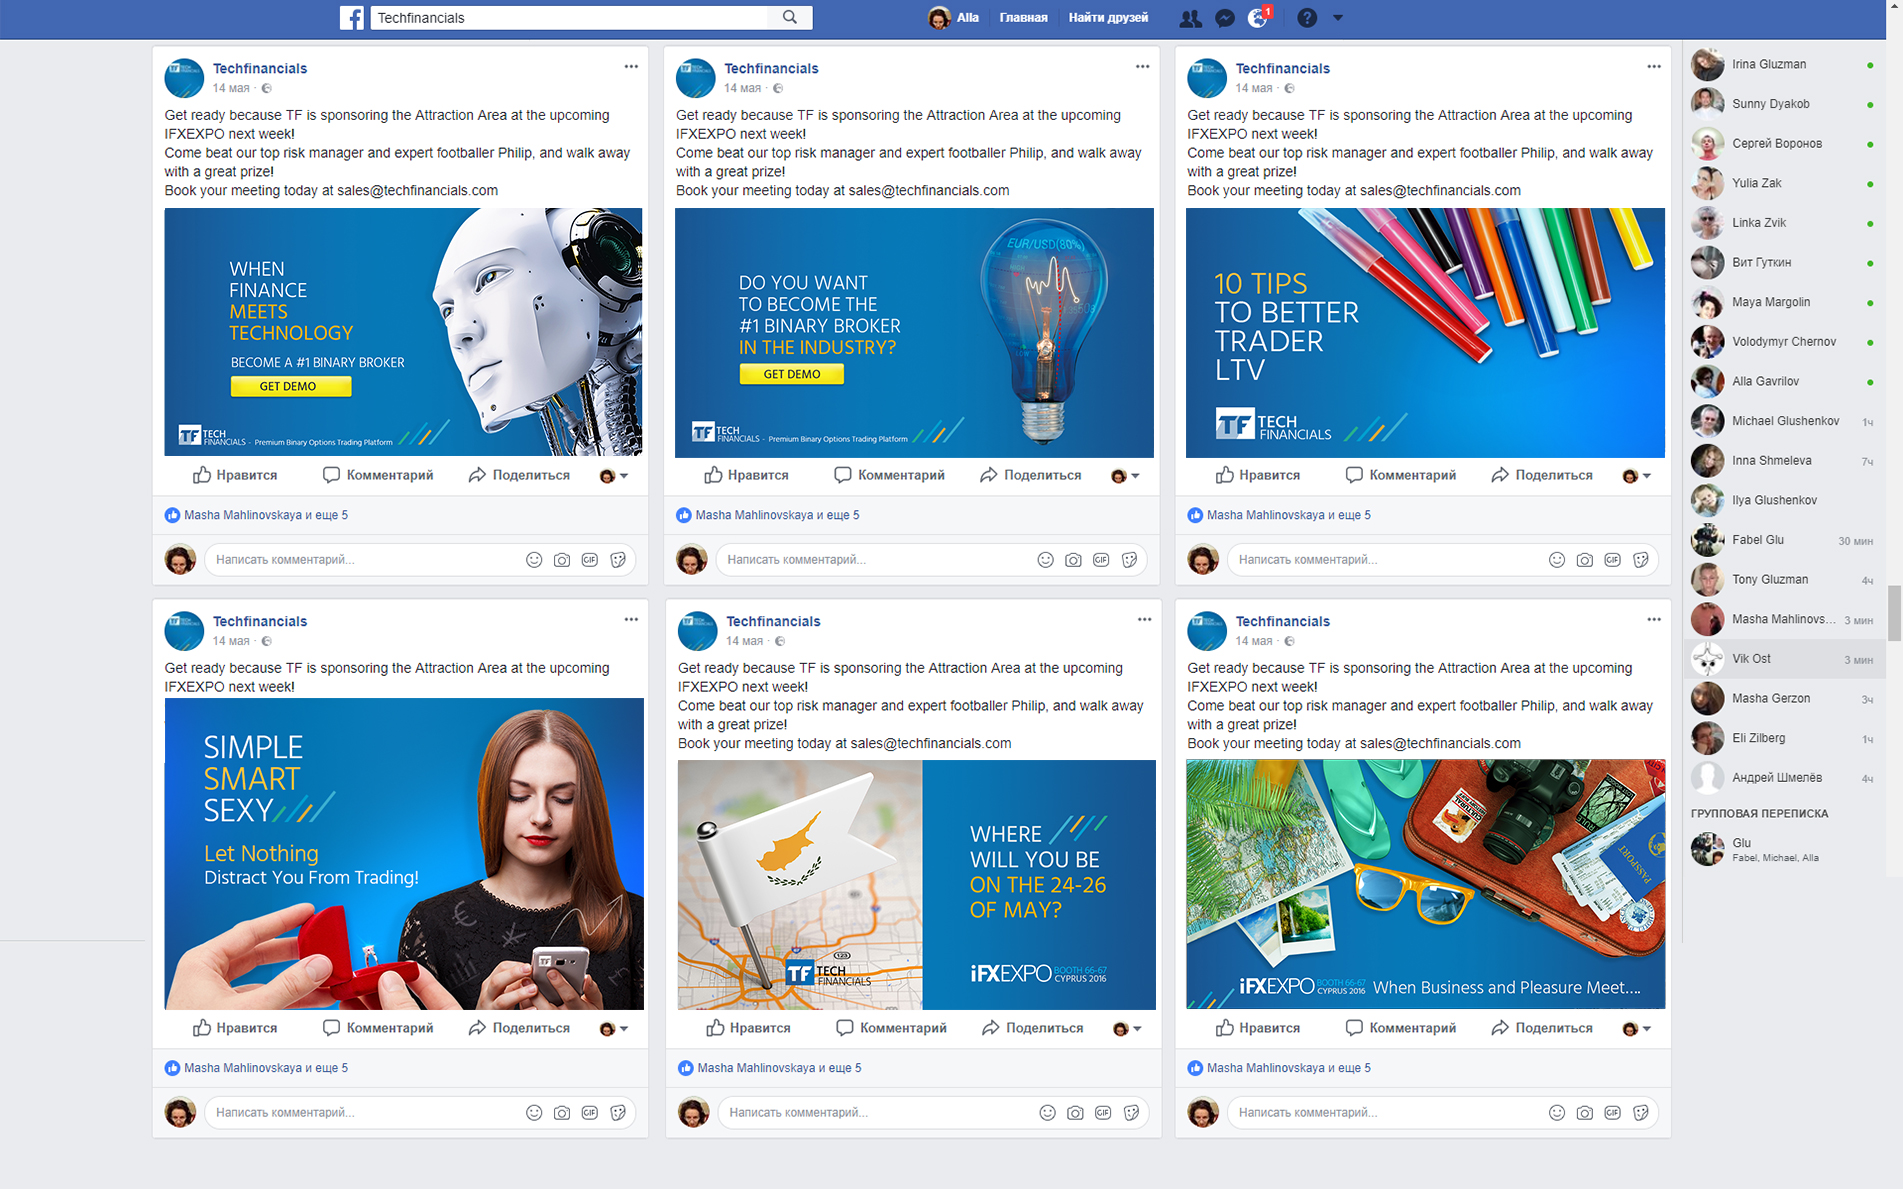The height and width of the screenshot is (1189, 1903).
Task: Attach photo to the suitcase post comment
Action: pos(1584,1113)
